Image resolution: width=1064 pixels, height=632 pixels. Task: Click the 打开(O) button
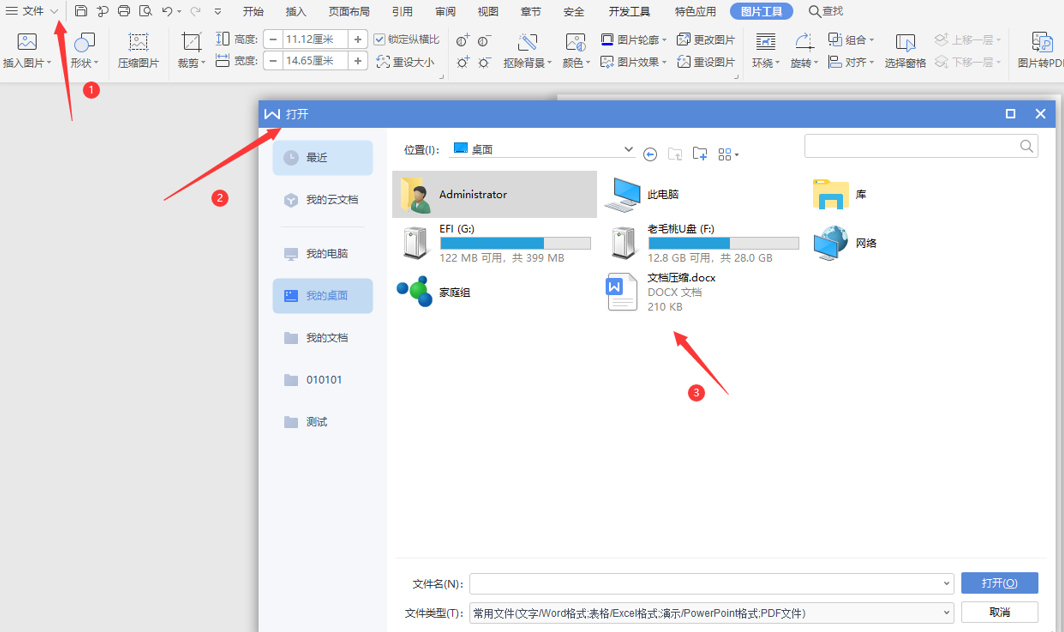pos(1000,583)
